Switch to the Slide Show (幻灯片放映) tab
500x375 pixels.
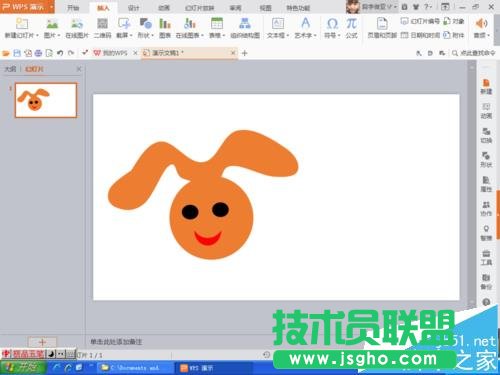199,8
